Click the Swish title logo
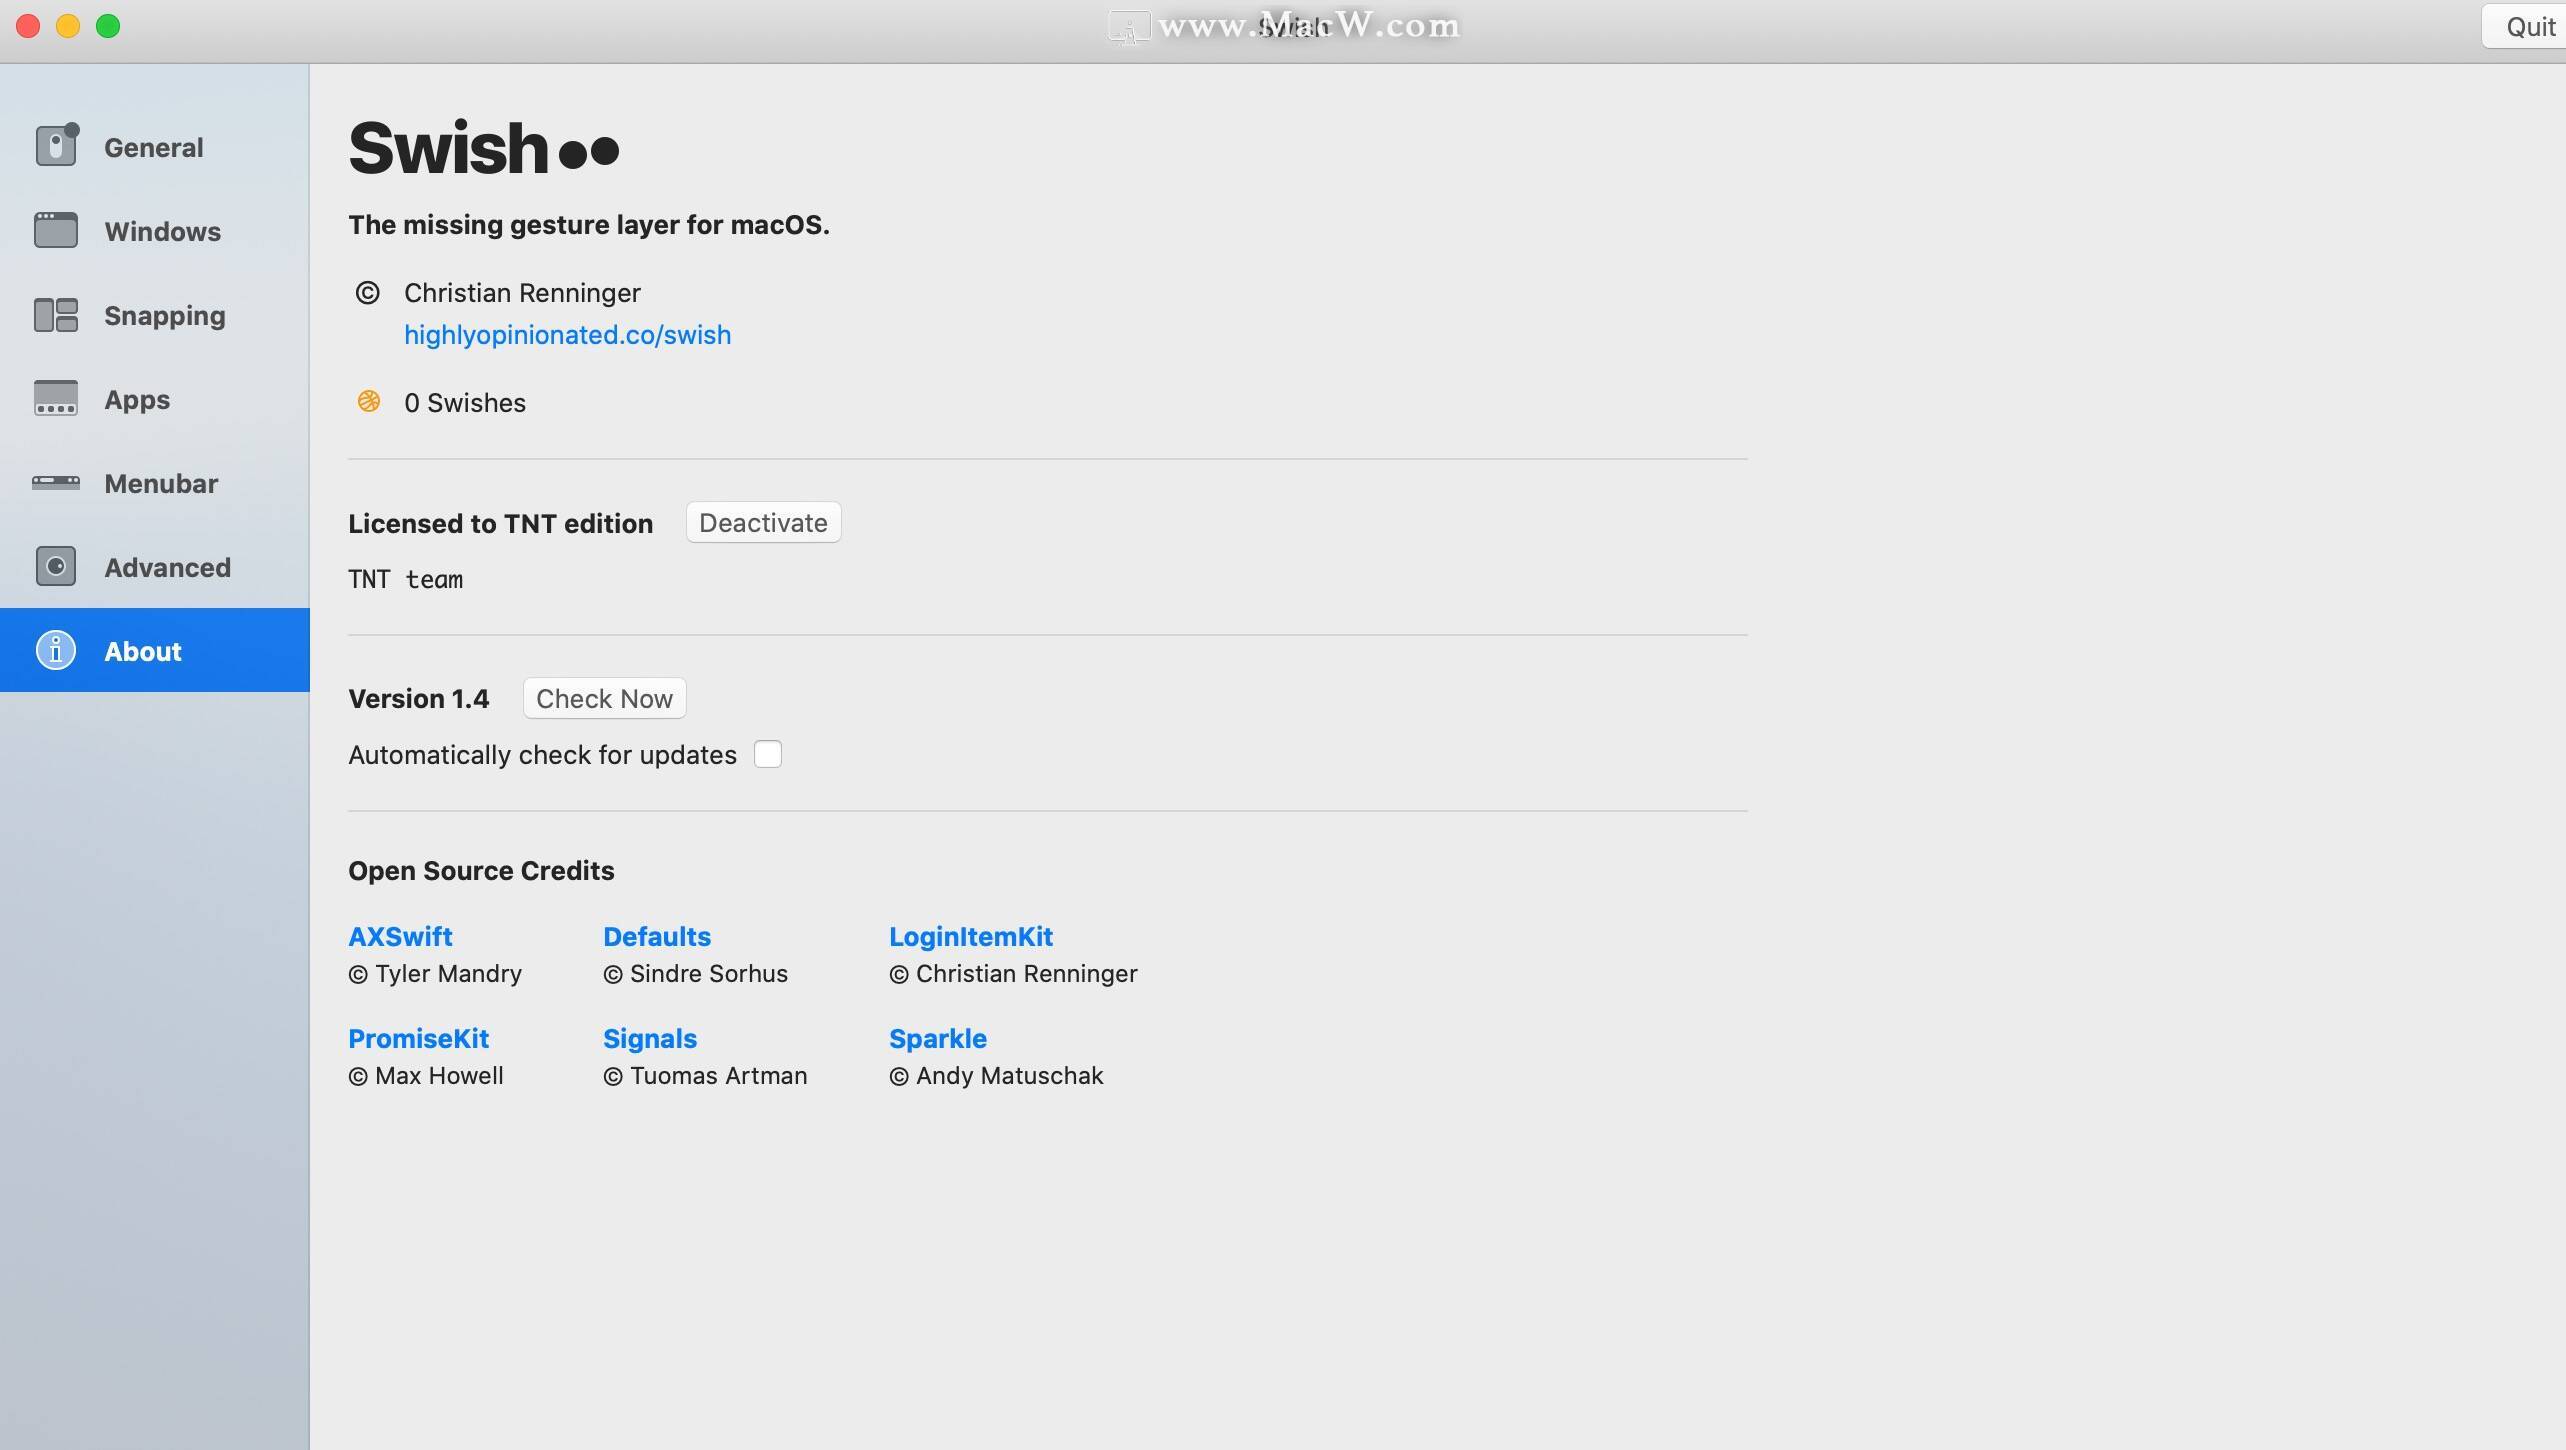This screenshot has width=2566, height=1450. pyautogui.click(x=484, y=147)
